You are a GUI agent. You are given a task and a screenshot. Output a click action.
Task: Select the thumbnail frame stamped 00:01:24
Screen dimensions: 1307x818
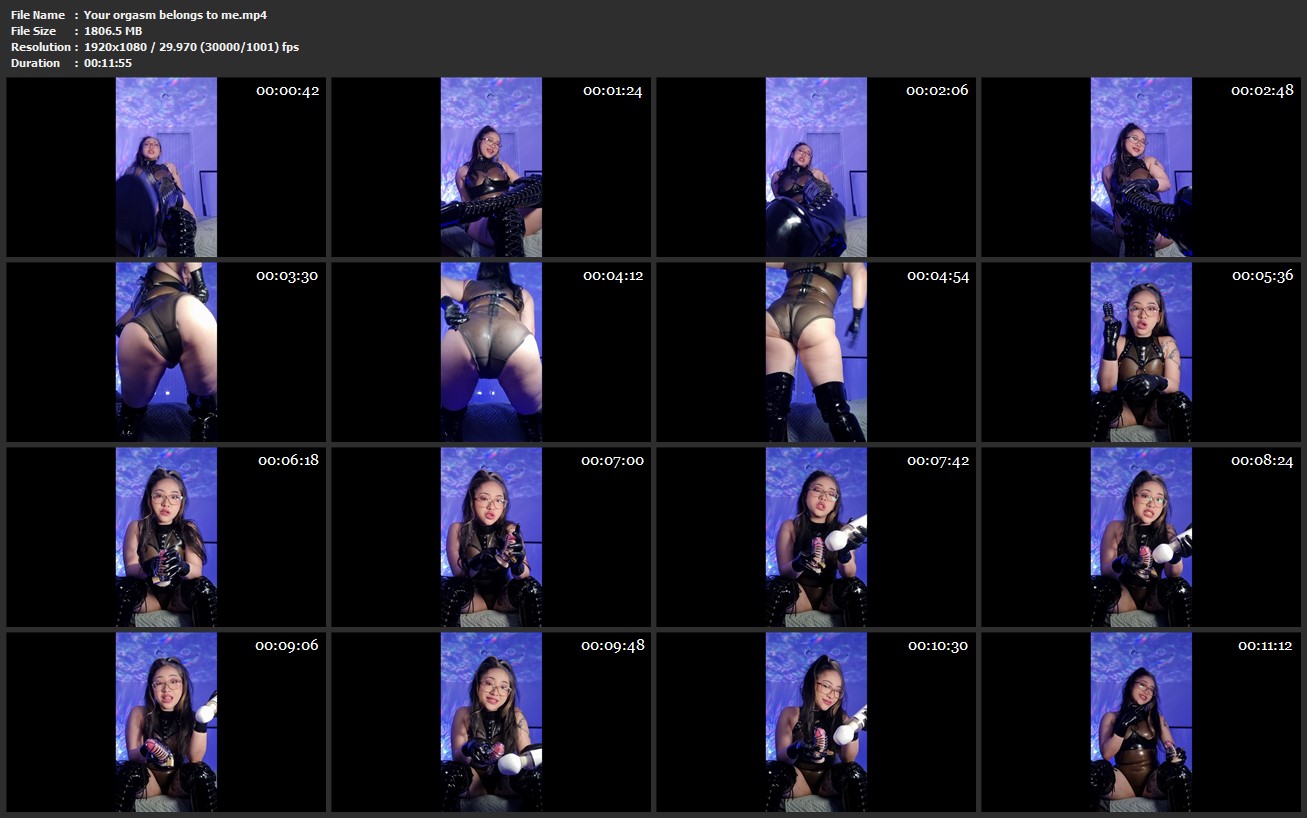491,167
